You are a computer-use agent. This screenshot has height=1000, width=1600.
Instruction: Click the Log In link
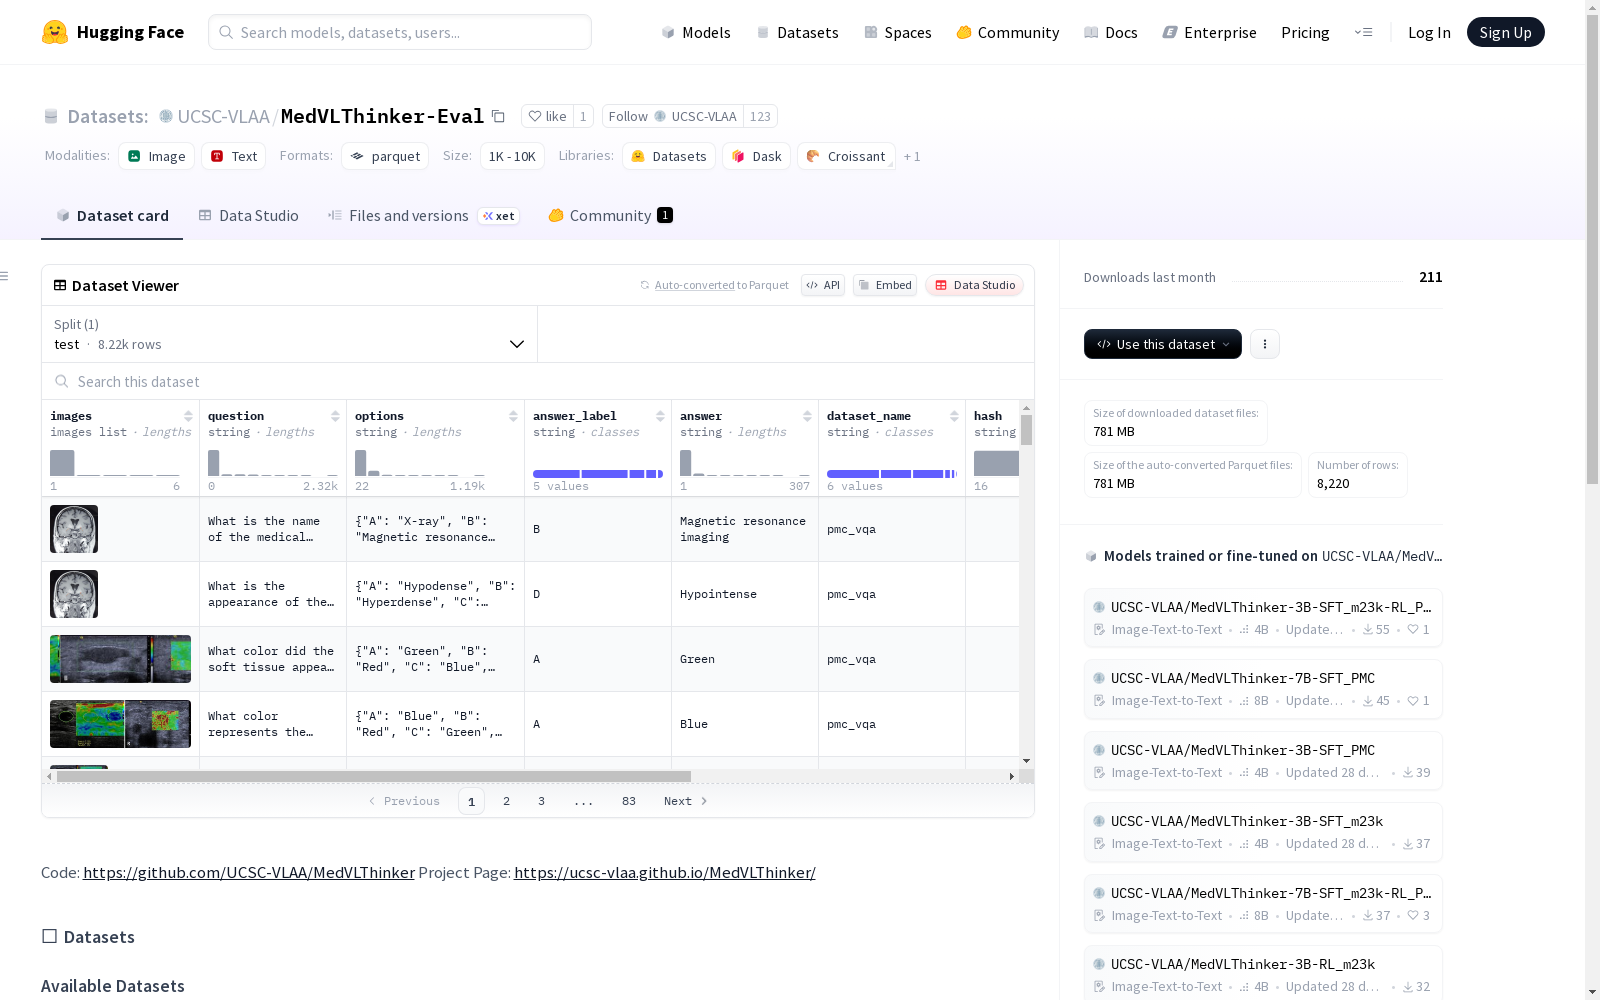tap(1429, 32)
